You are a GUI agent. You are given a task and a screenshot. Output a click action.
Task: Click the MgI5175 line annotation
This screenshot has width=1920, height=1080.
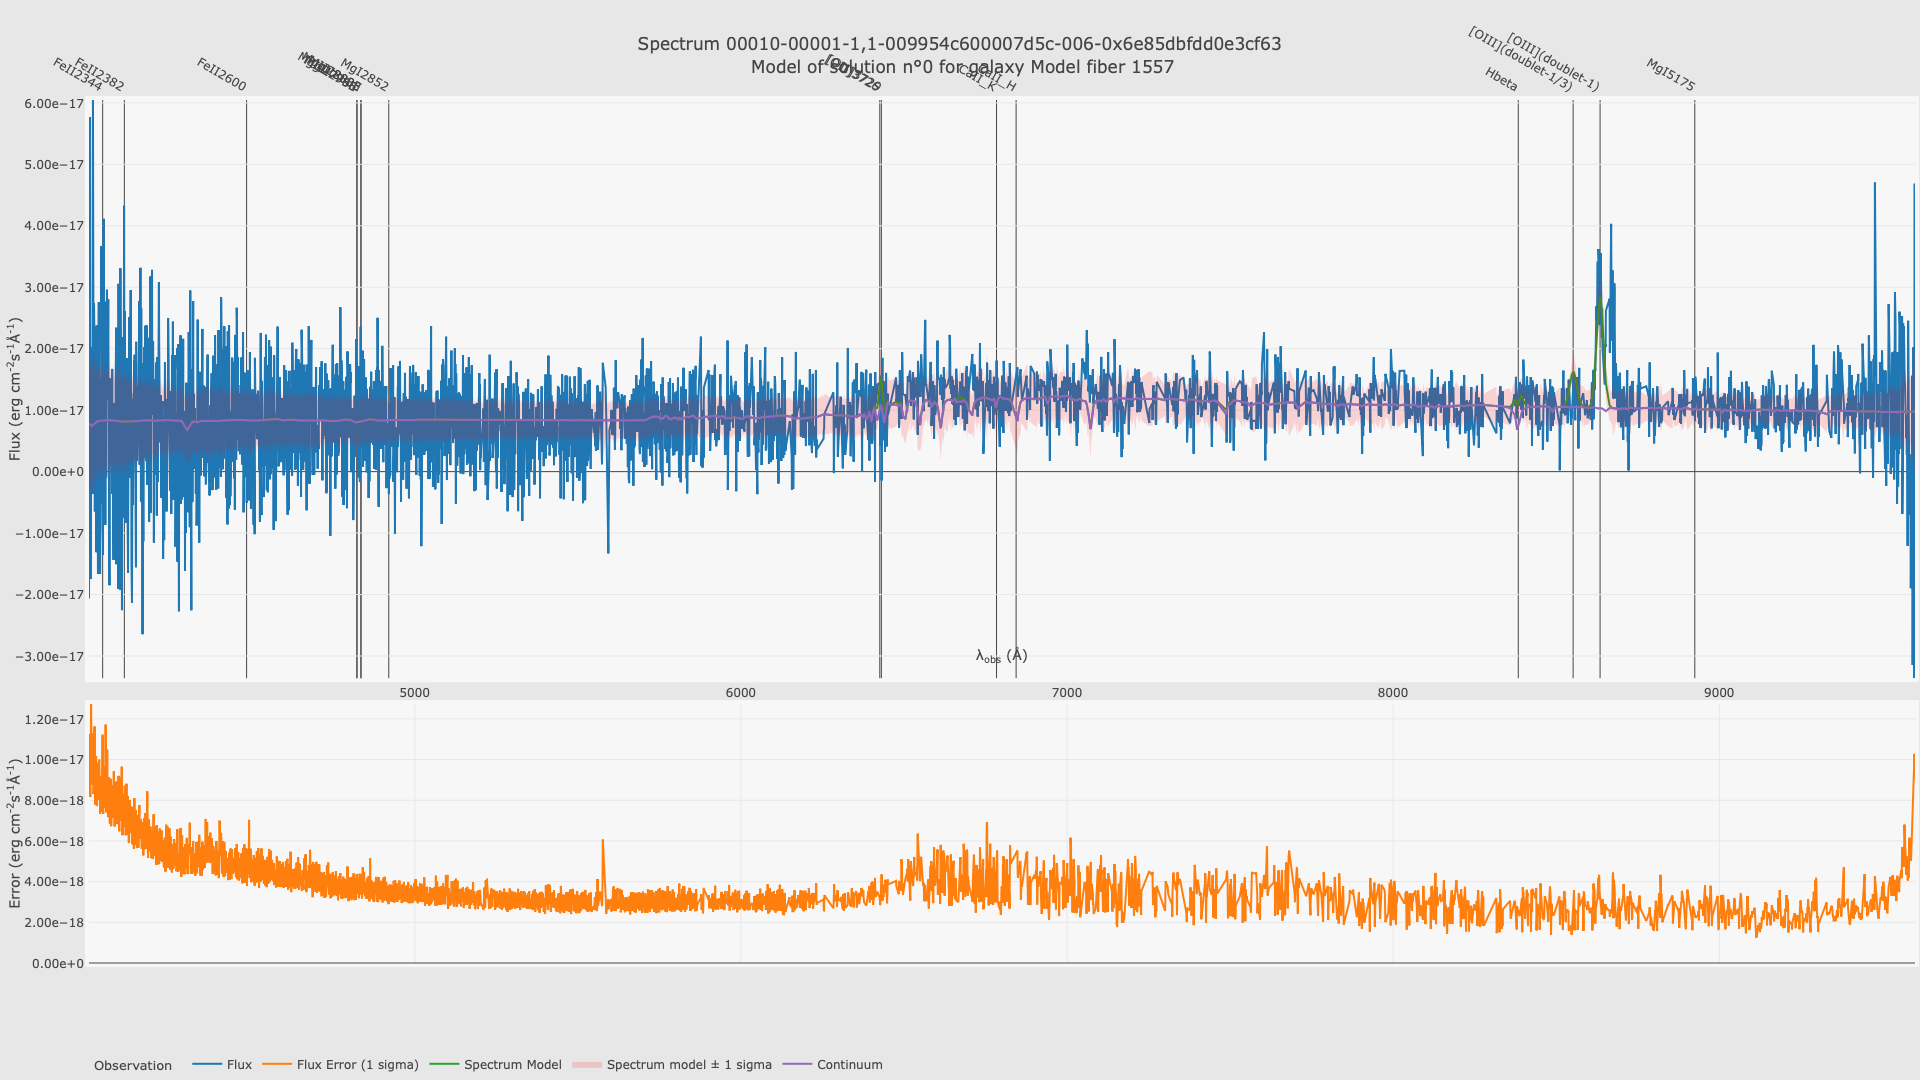1670,75
